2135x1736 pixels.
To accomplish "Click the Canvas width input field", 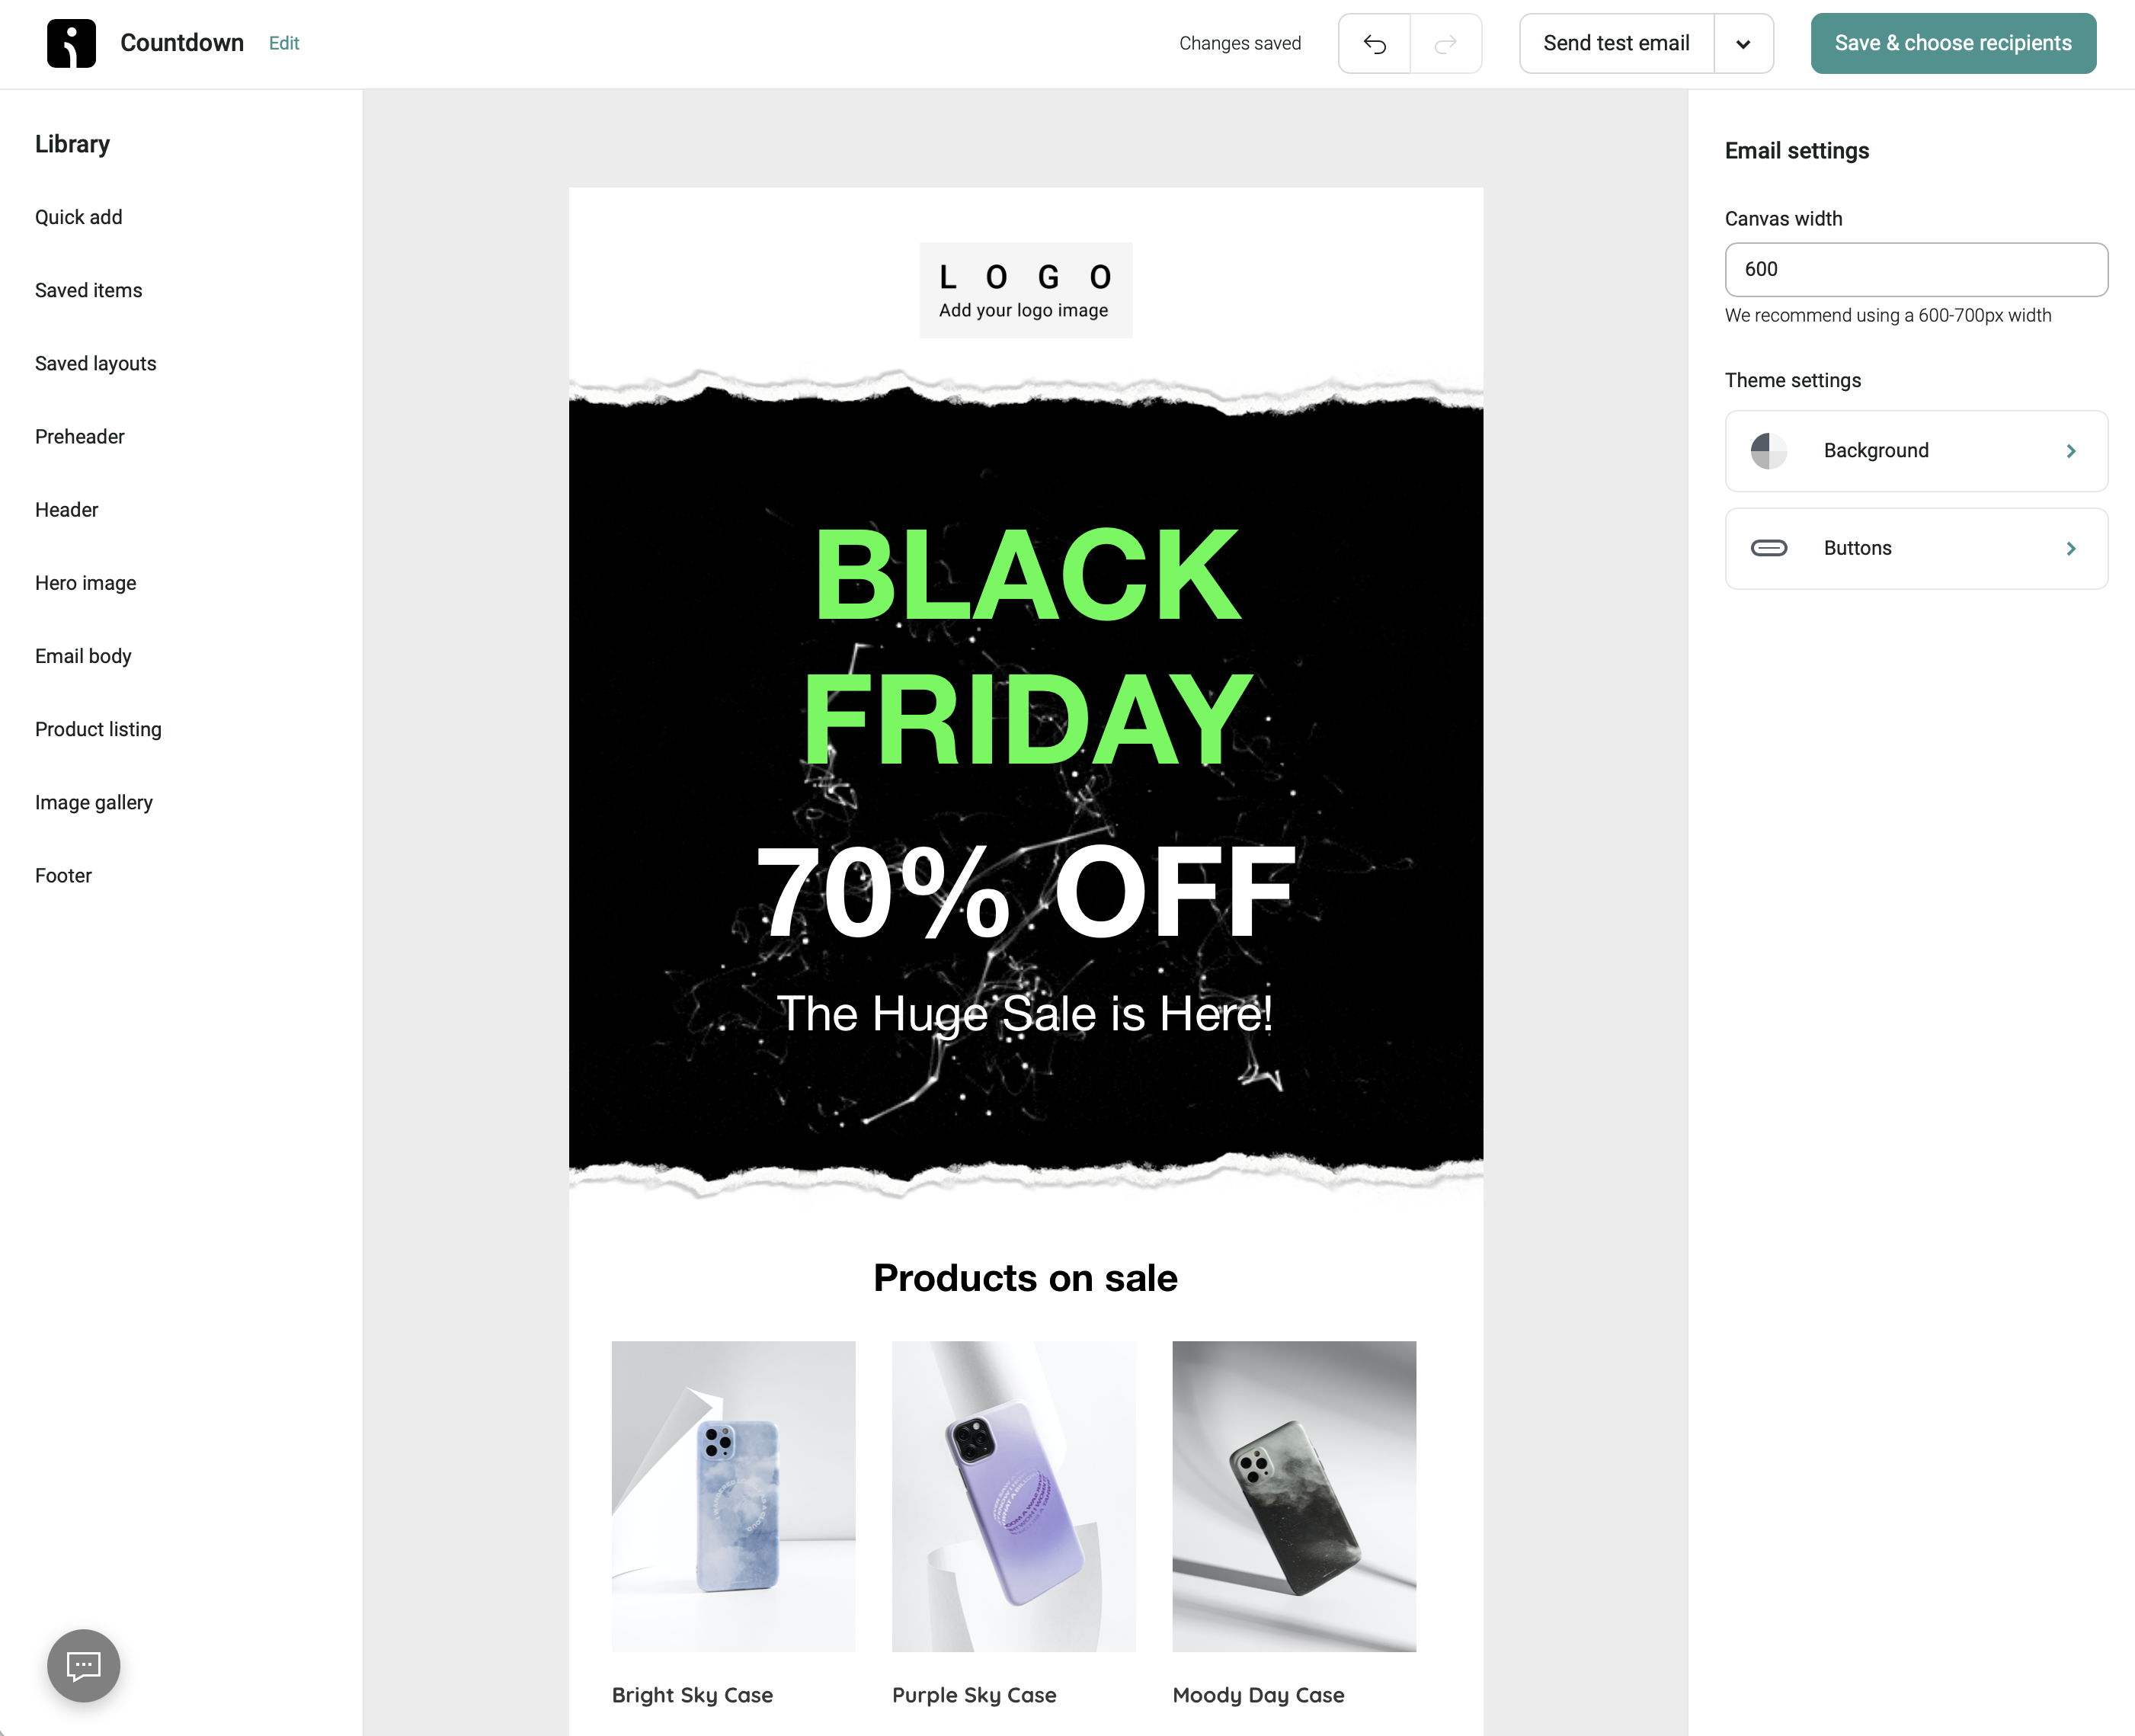I will click(1915, 269).
